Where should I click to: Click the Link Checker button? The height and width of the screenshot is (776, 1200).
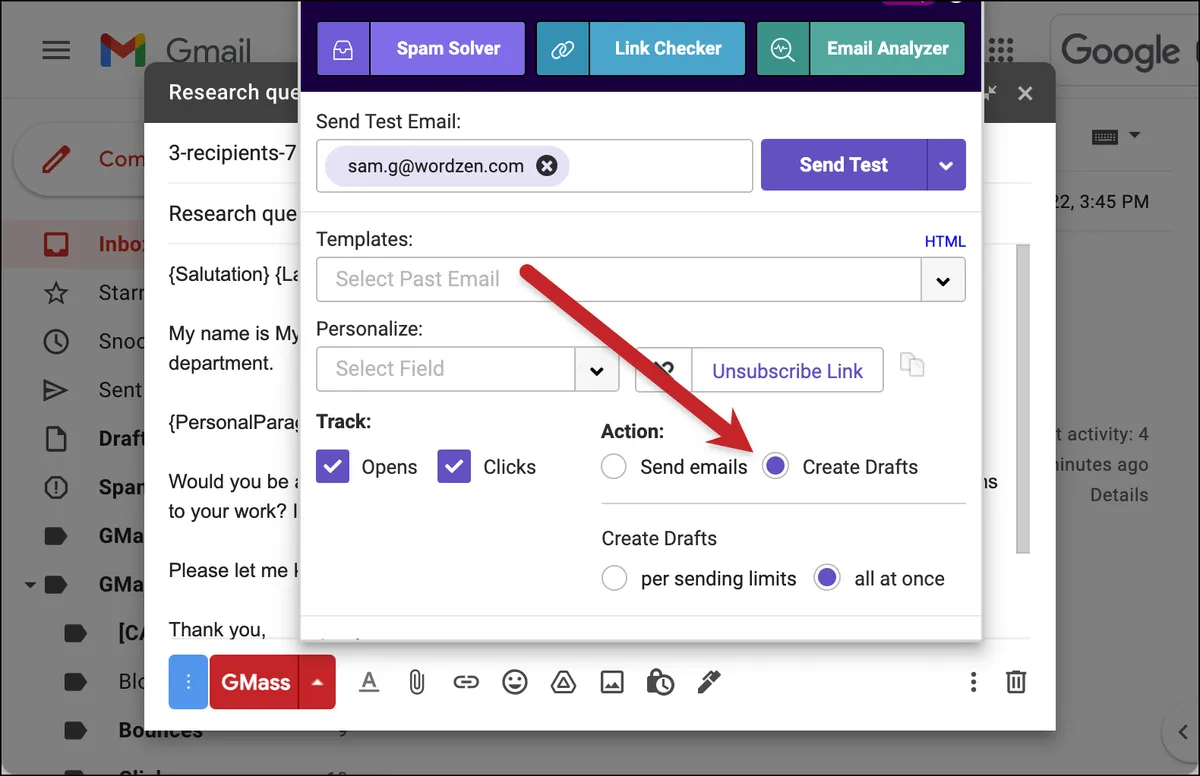tap(667, 48)
